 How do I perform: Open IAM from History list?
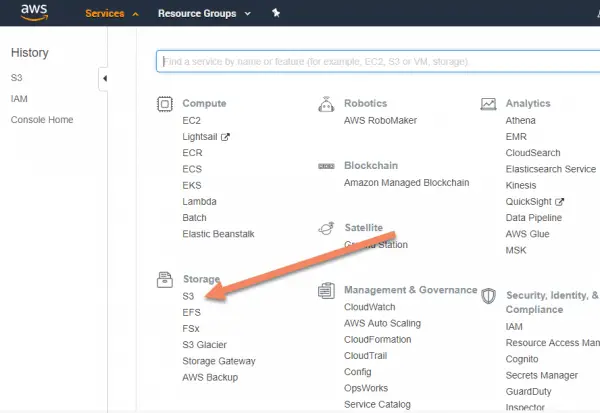click(19, 99)
